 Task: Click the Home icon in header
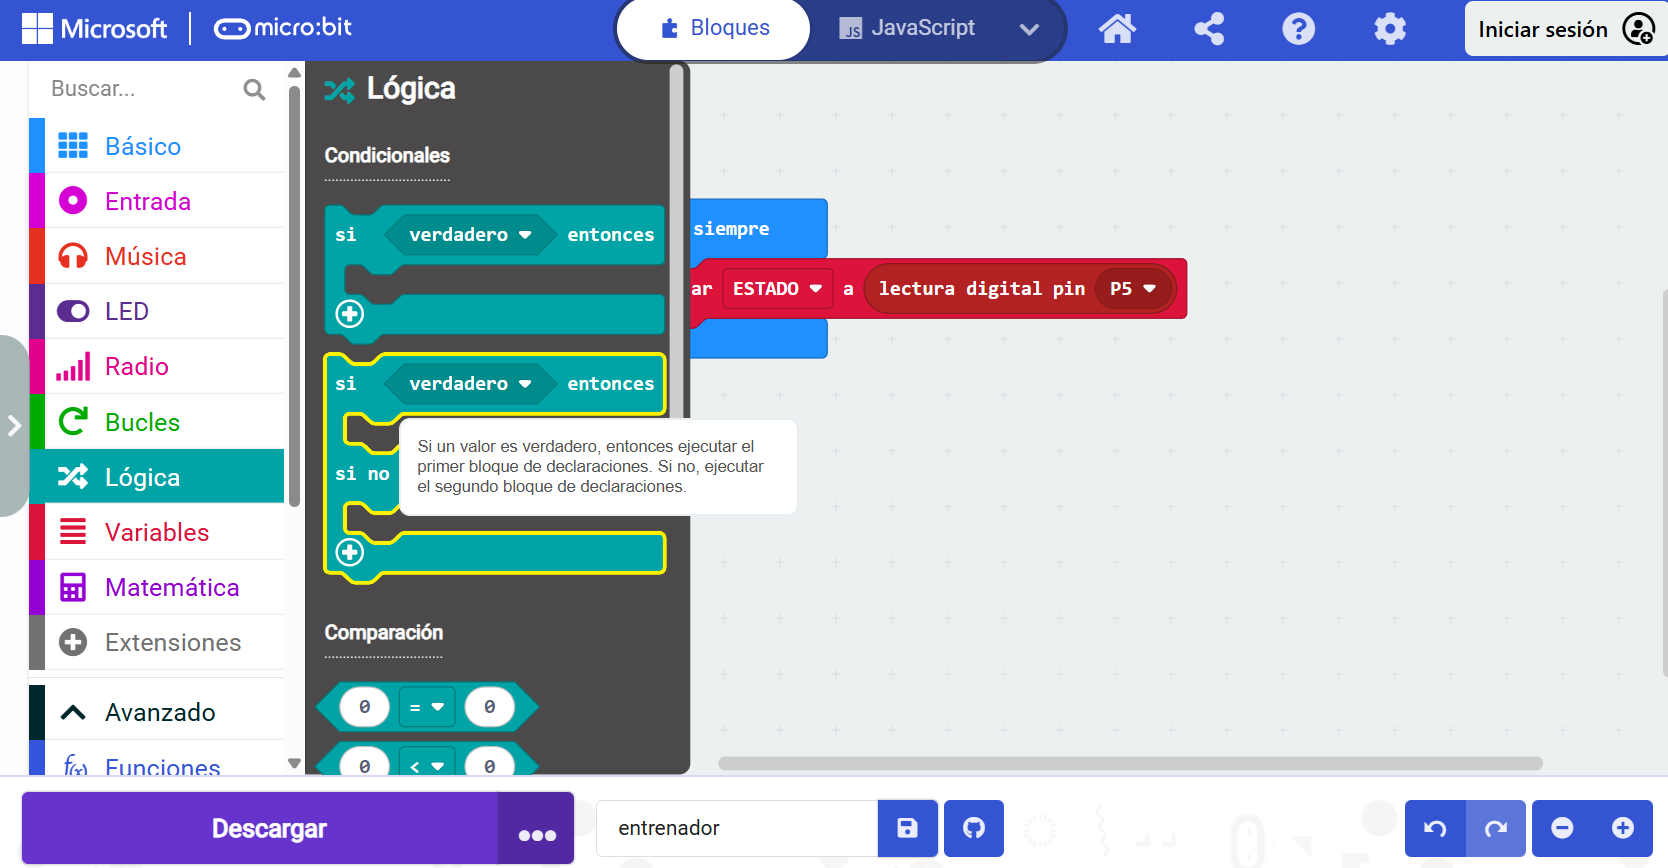pyautogui.click(x=1117, y=29)
